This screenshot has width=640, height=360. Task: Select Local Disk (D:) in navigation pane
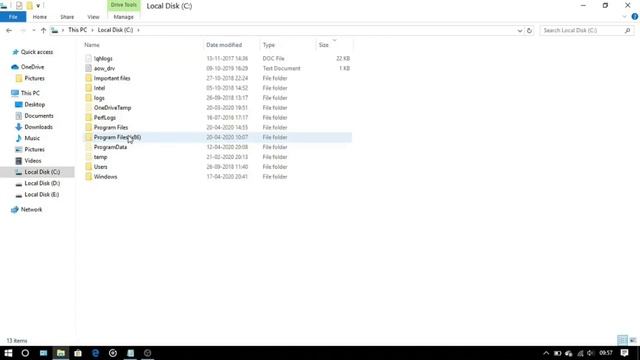(x=42, y=183)
